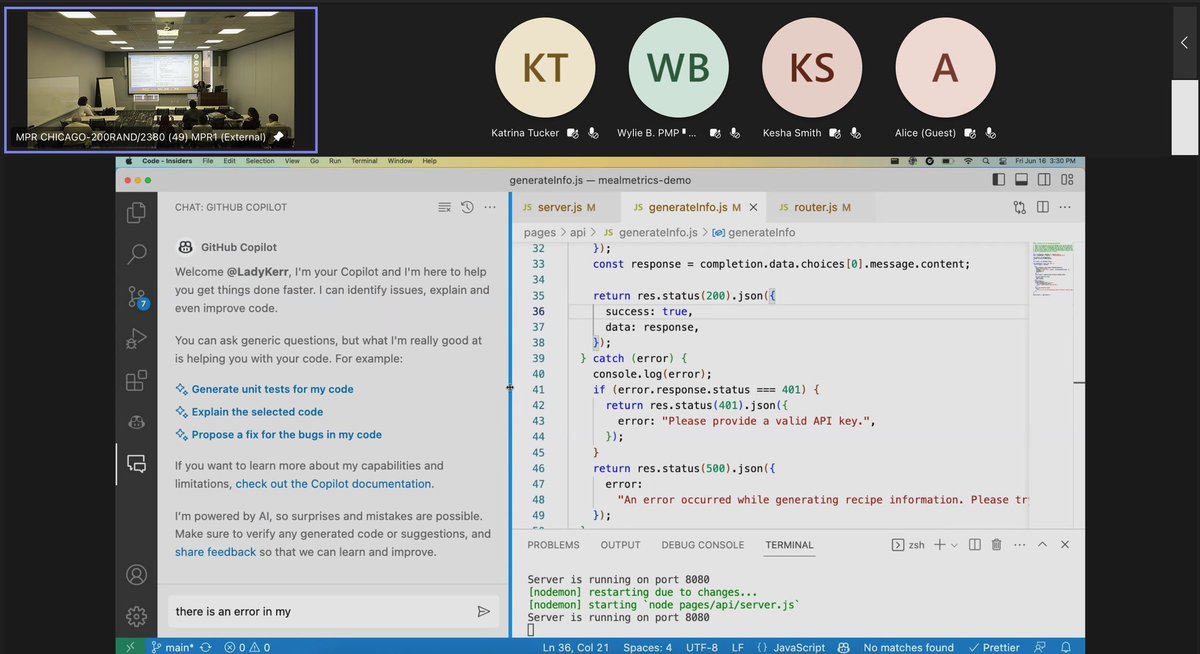Add a new terminal with plus icon

[940, 545]
